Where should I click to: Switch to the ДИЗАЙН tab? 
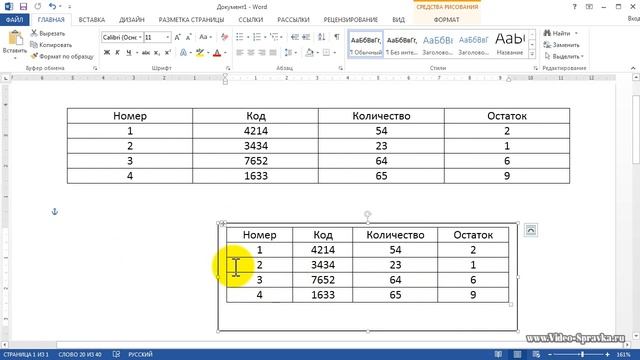[x=131, y=20]
